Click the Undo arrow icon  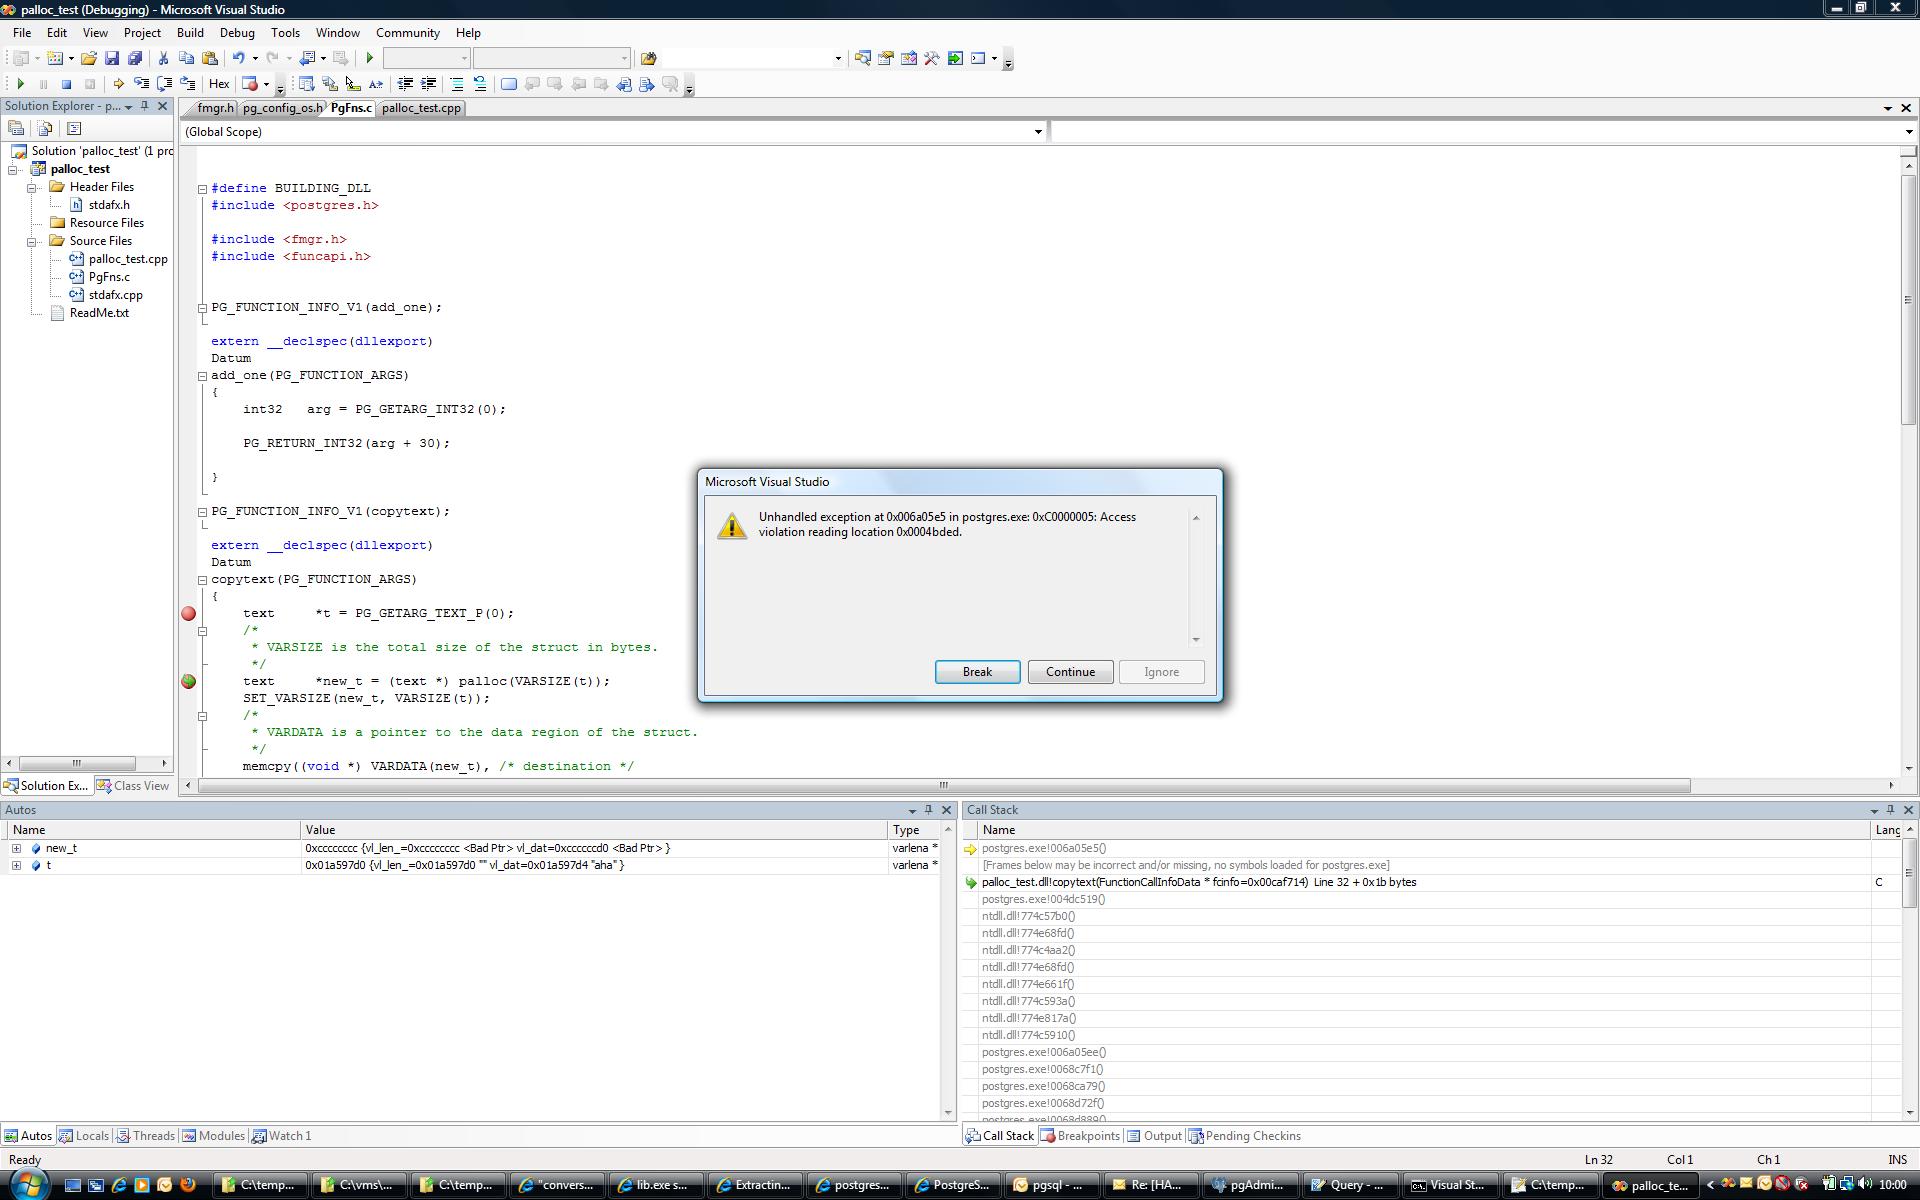pos(239,59)
